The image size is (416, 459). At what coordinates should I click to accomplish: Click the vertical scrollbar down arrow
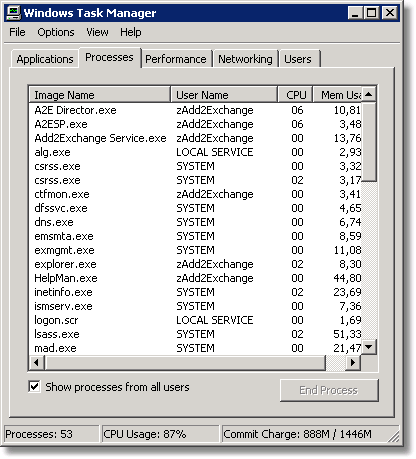click(369, 347)
